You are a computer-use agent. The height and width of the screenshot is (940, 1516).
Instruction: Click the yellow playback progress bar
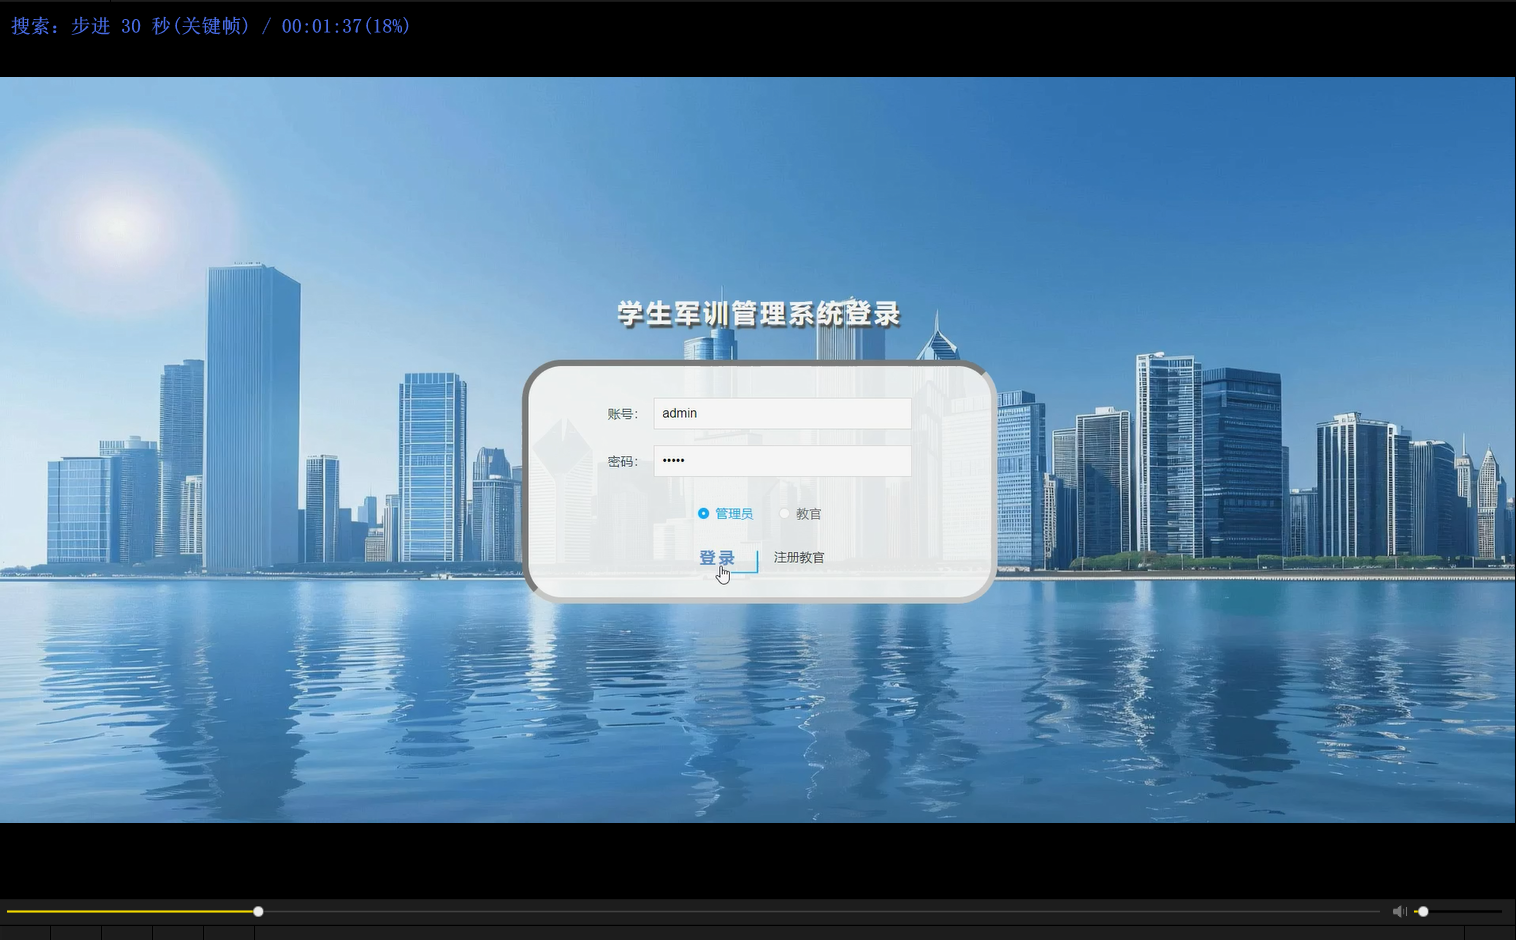130,911
